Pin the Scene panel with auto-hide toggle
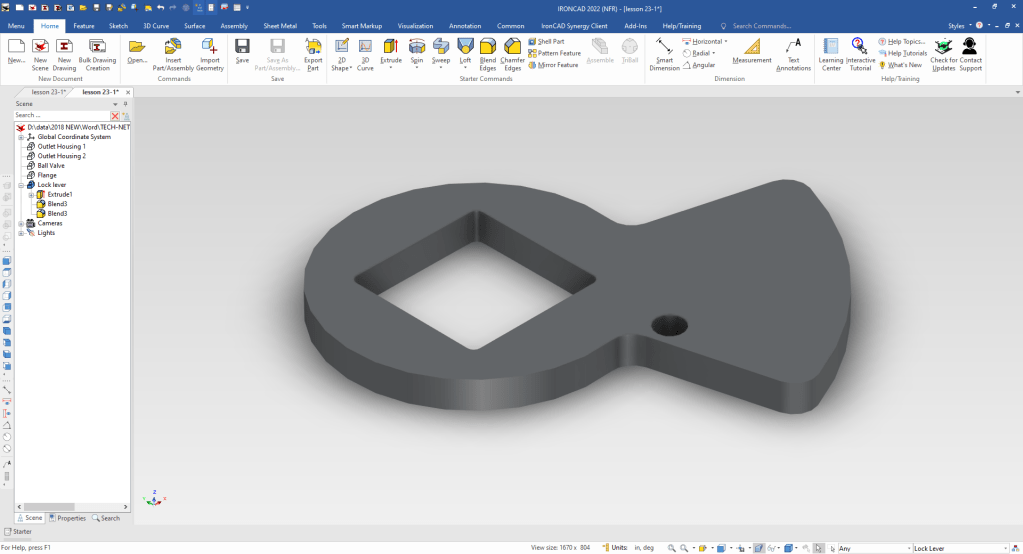 tap(125, 103)
